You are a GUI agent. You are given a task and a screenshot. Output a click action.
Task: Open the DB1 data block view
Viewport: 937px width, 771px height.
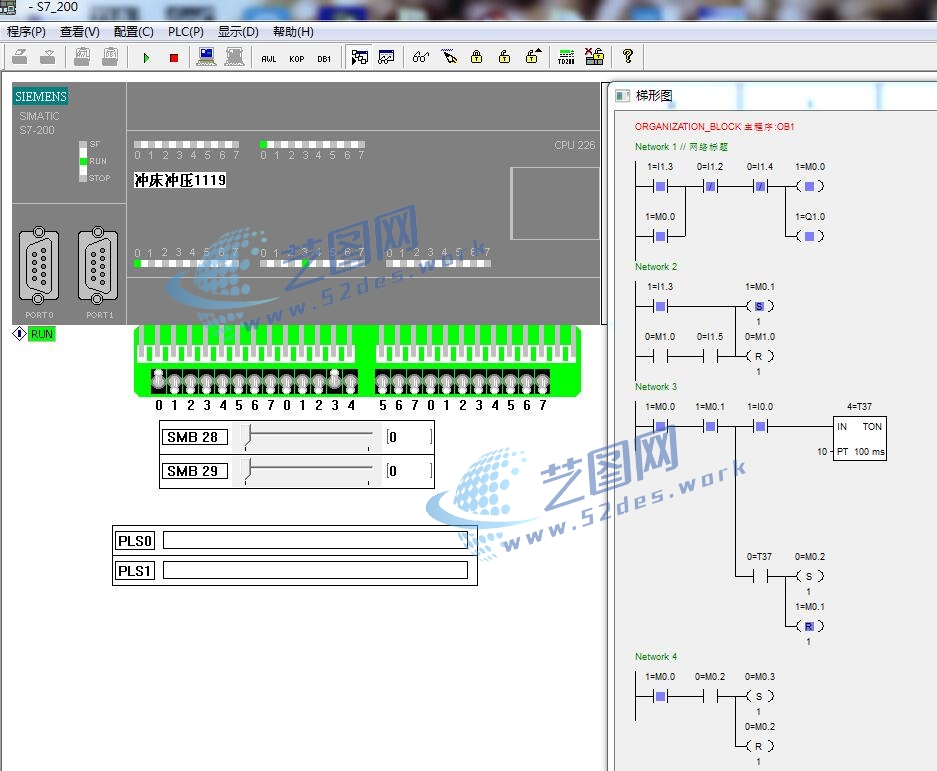(x=324, y=59)
